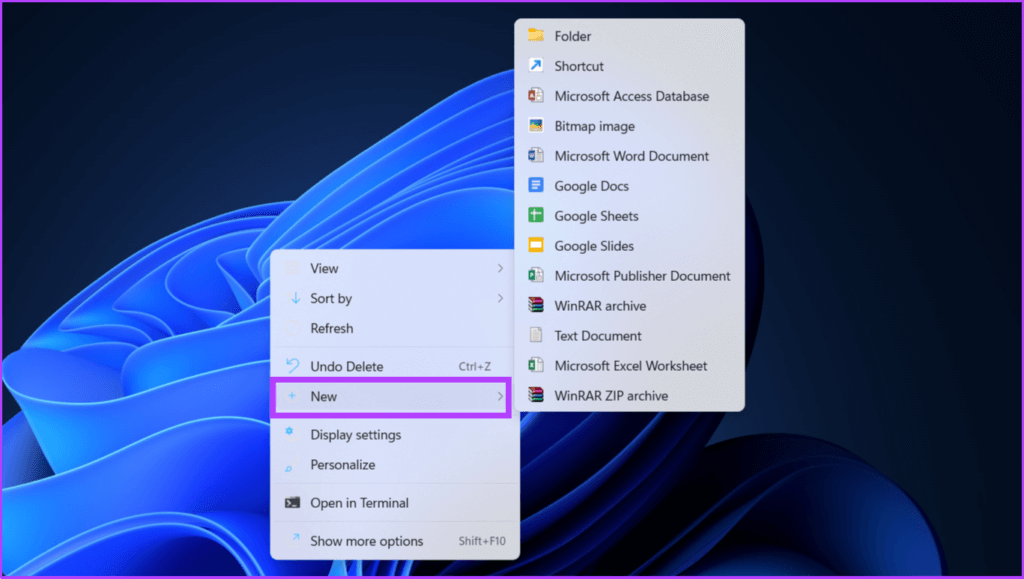
Task: Expand the View submenu chevron
Action: (x=500, y=268)
